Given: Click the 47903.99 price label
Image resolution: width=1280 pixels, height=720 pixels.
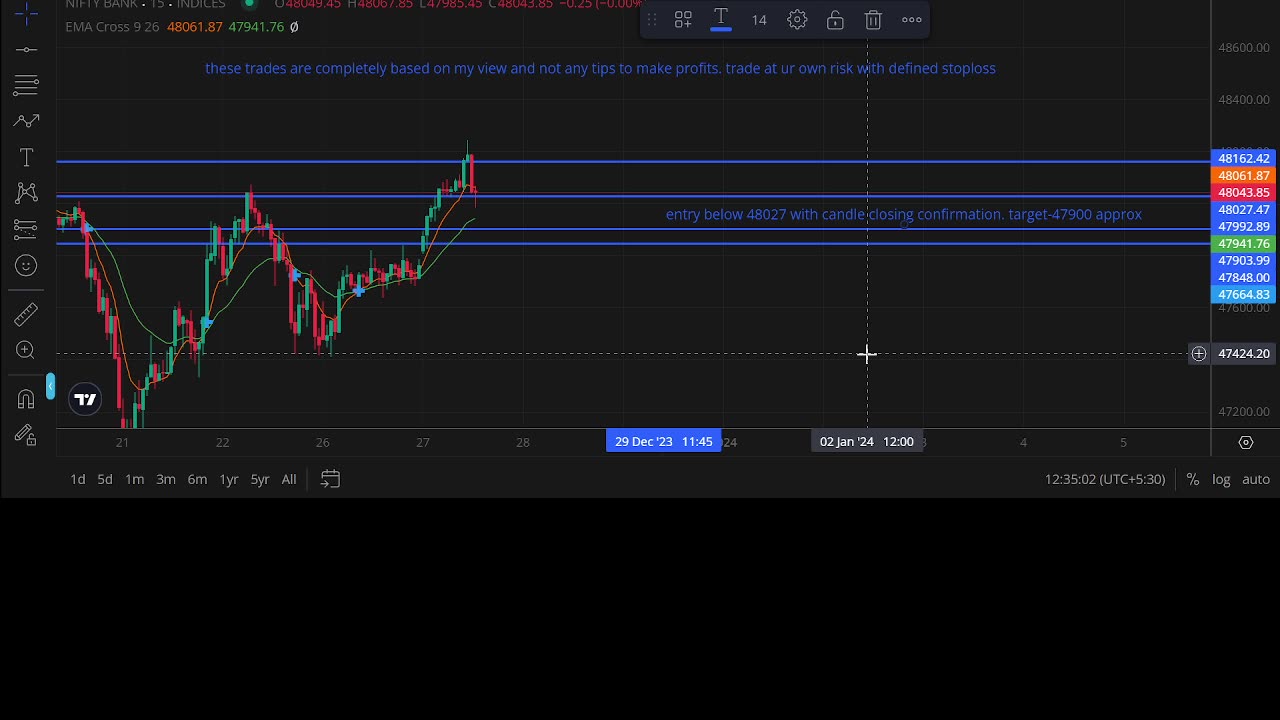Looking at the screenshot, I should [x=1243, y=261].
